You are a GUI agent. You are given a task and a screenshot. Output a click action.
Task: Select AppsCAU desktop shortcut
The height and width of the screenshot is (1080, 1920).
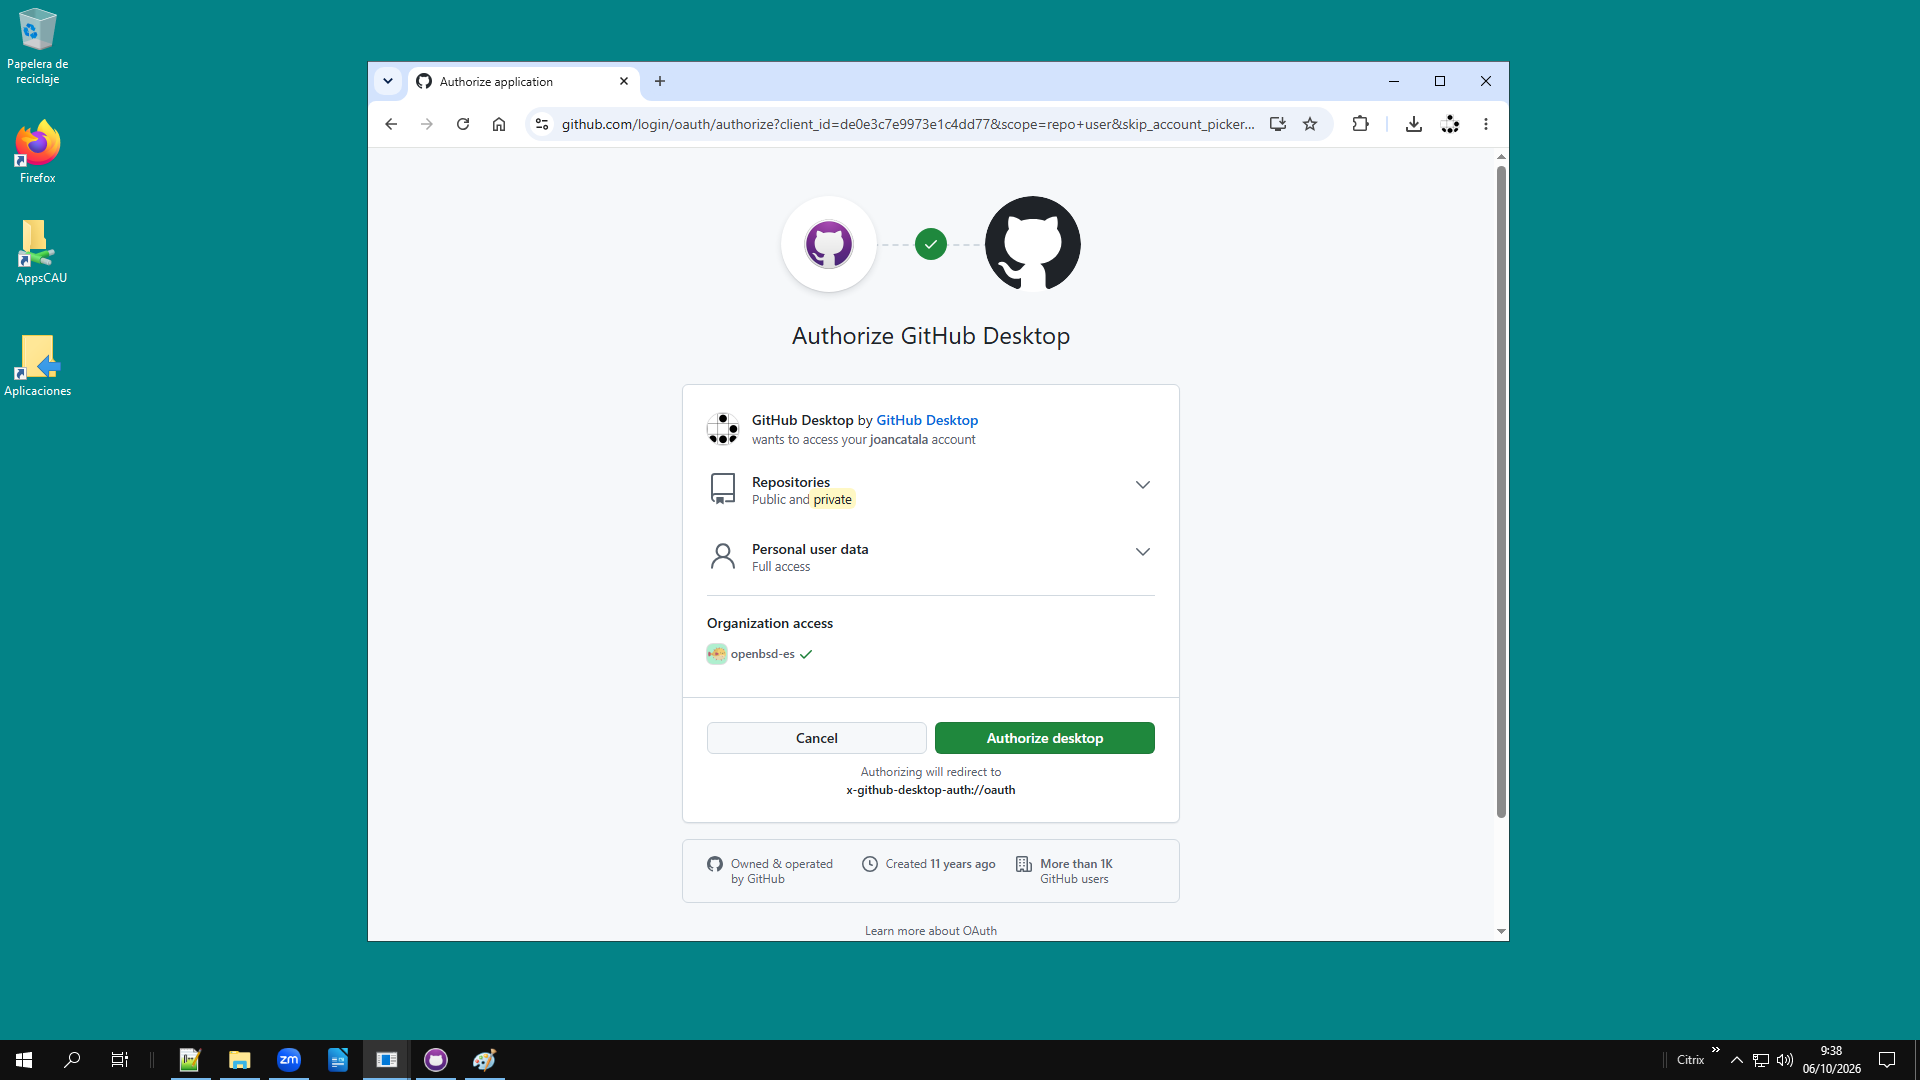[x=41, y=253]
